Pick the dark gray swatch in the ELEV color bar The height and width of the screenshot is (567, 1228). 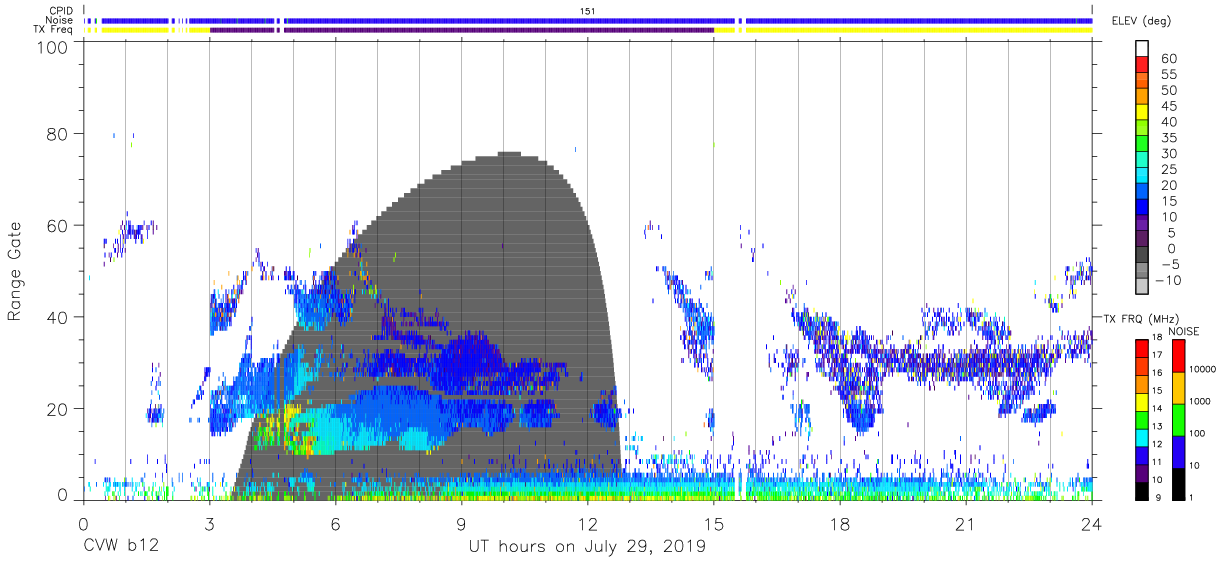[1141, 256]
